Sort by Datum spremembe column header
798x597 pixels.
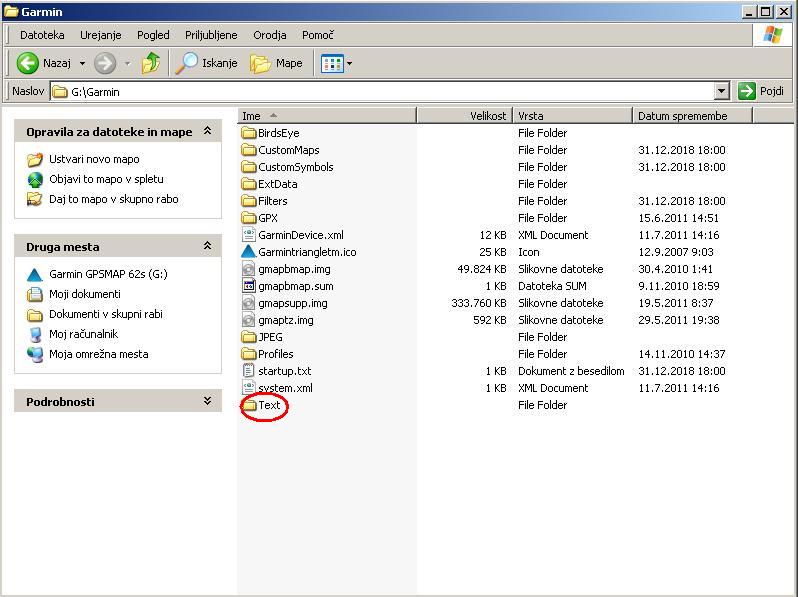click(x=693, y=116)
